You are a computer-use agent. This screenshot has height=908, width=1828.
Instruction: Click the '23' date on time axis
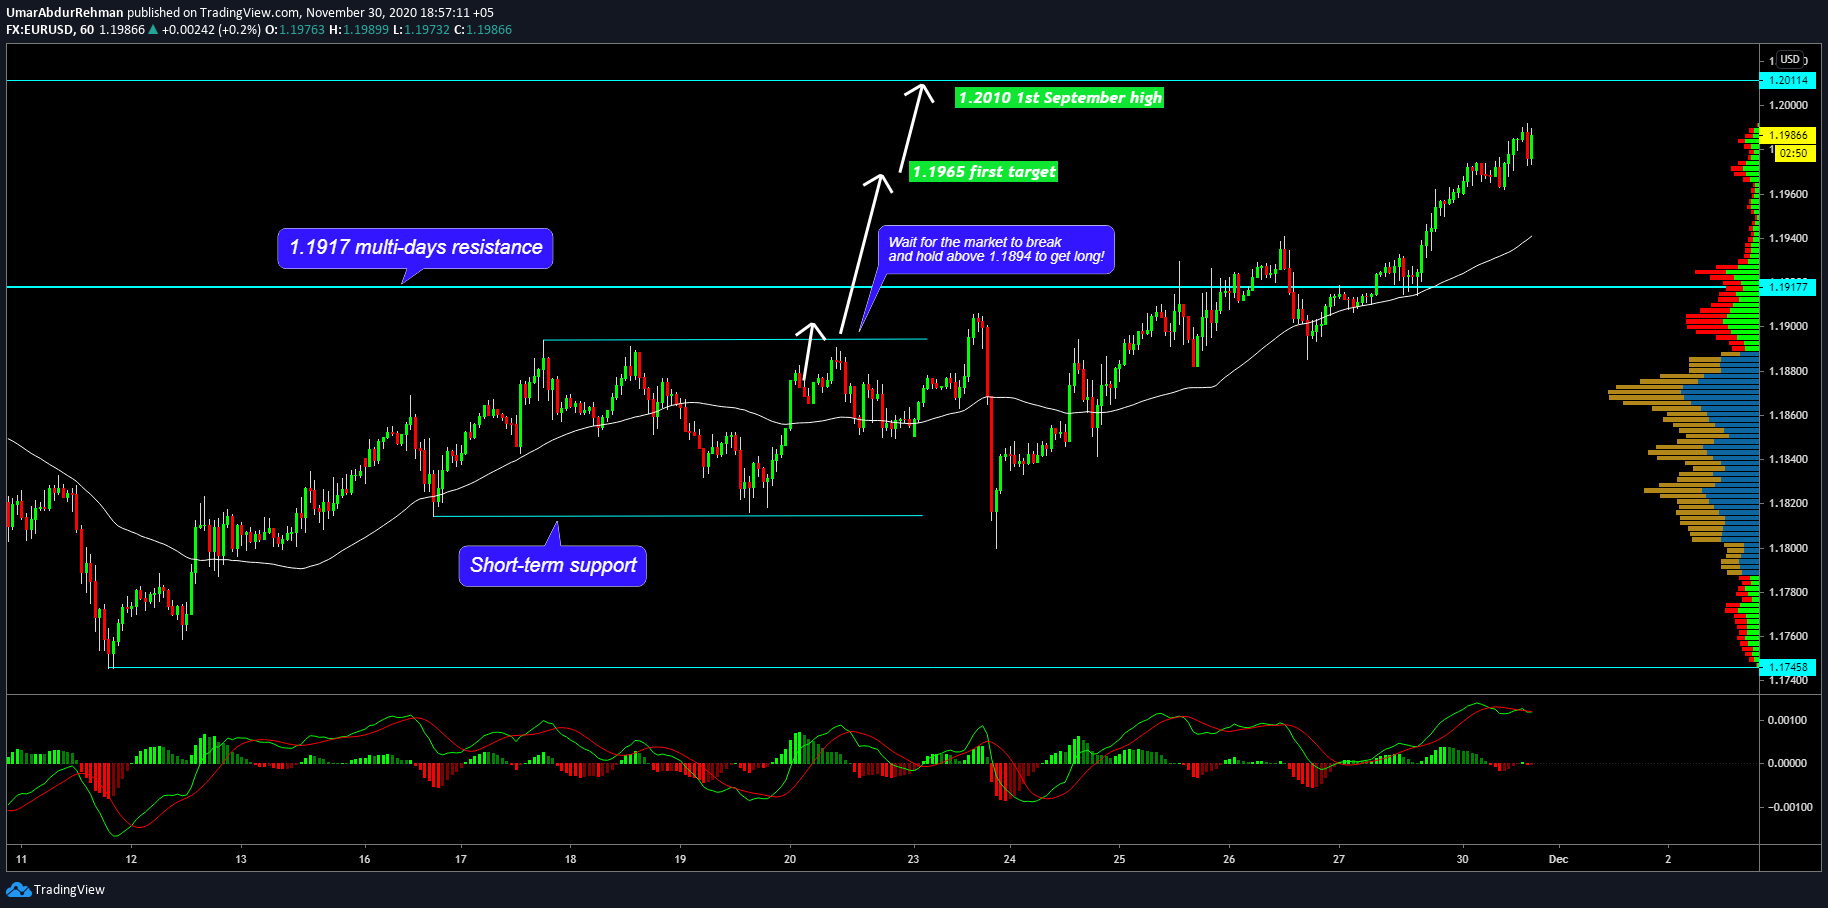click(913, 859)
